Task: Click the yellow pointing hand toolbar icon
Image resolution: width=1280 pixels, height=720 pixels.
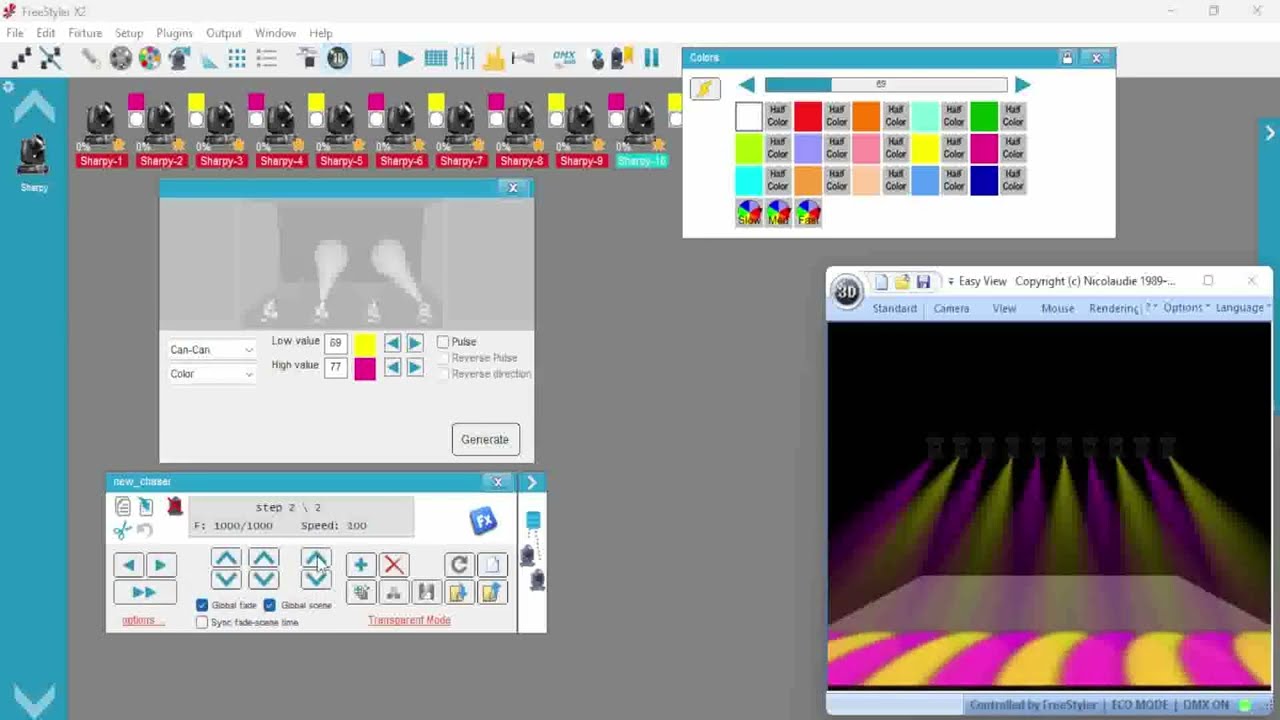Action: coord(493,59)
